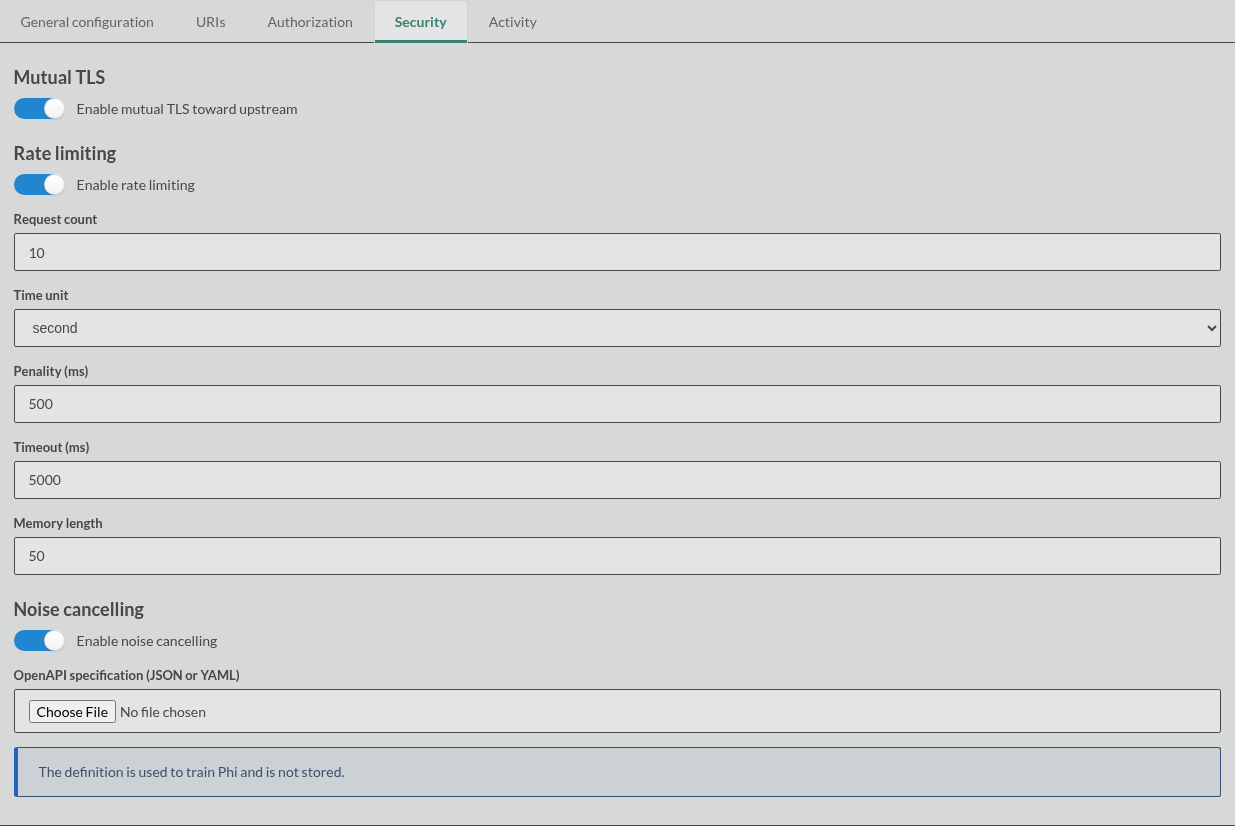Click the Timeout (ms) input field
This screenshot has width=1235, height=826.
click(617, 480)
